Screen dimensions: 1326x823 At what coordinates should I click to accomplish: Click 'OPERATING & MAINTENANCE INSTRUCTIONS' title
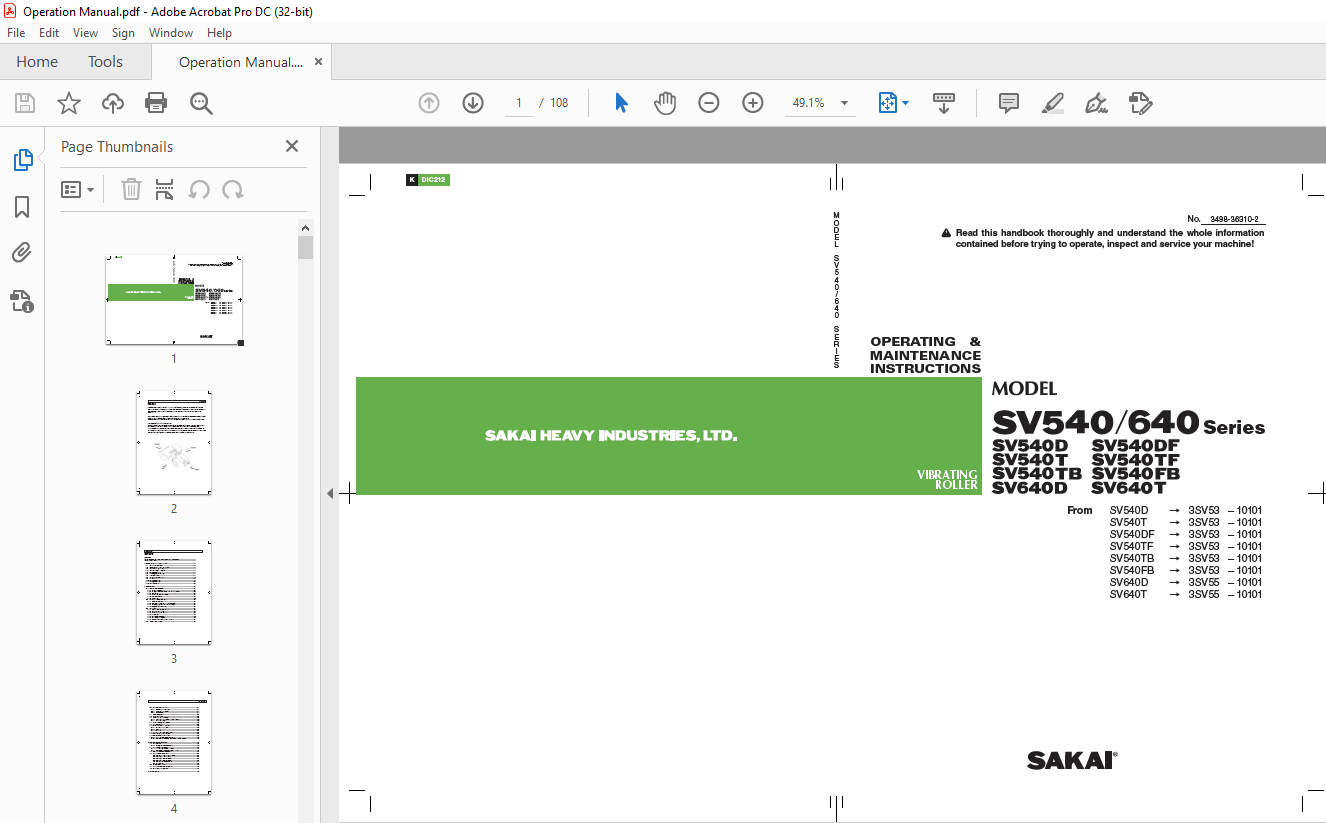[x=925, y=355]
